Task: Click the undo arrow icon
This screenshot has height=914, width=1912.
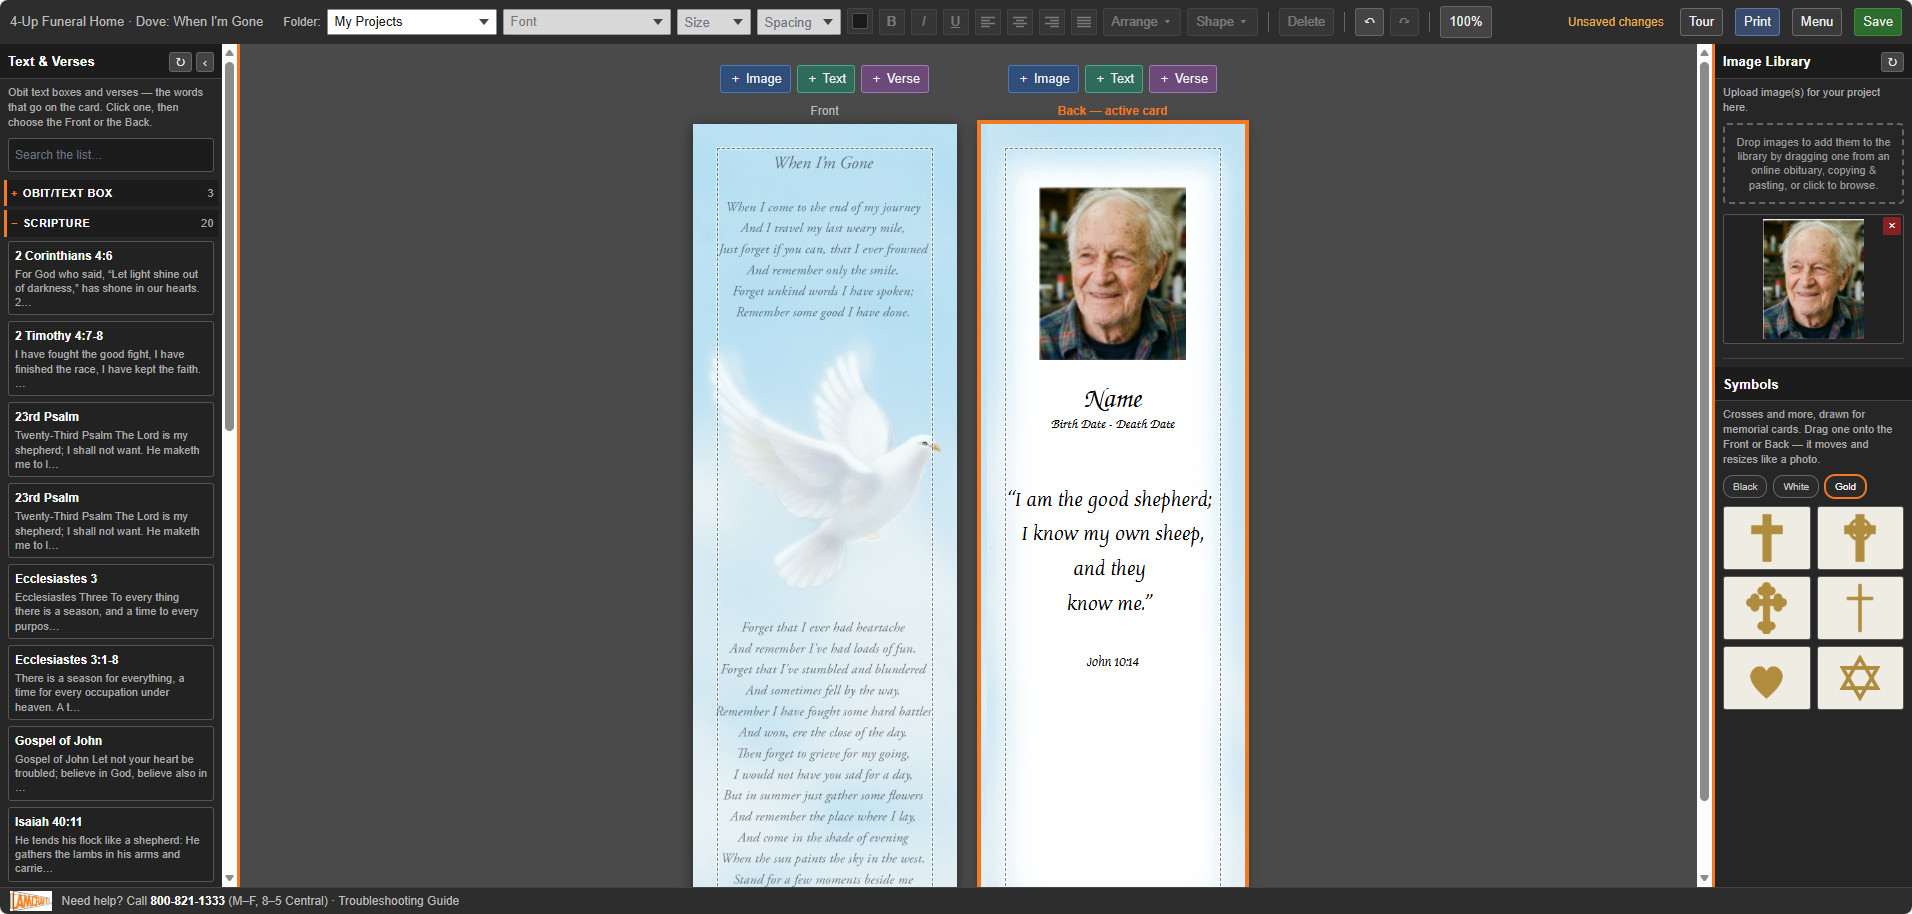Action: (x=1370, y=21)
